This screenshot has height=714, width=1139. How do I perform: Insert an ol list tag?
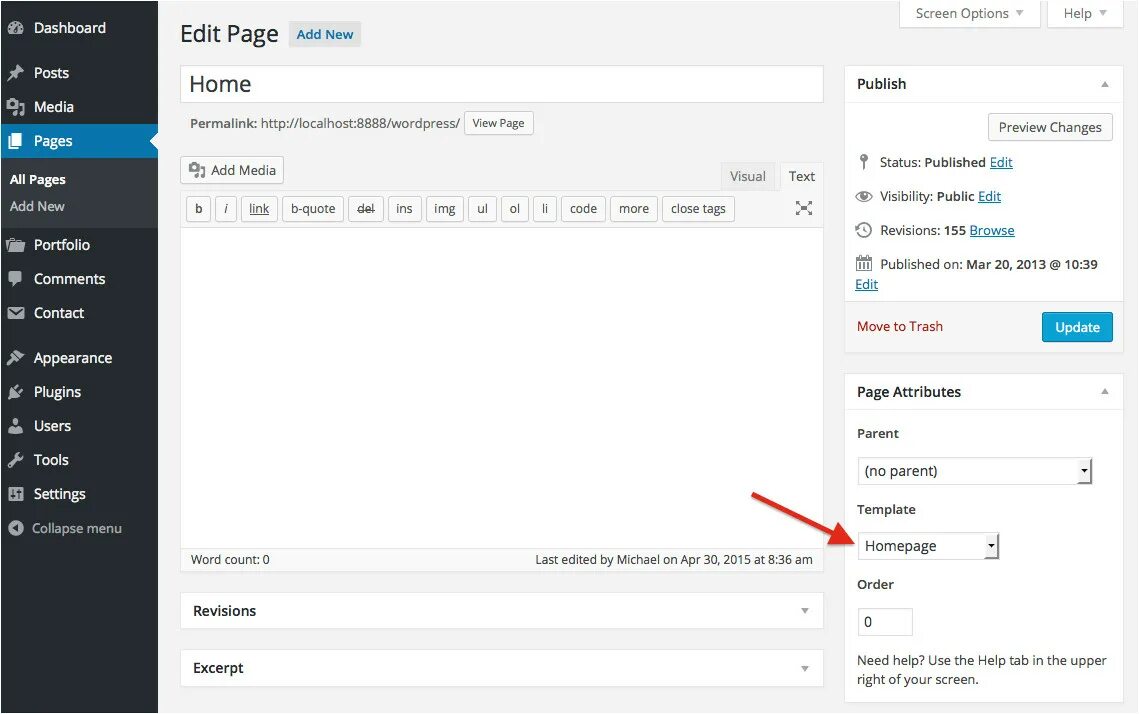515,209
